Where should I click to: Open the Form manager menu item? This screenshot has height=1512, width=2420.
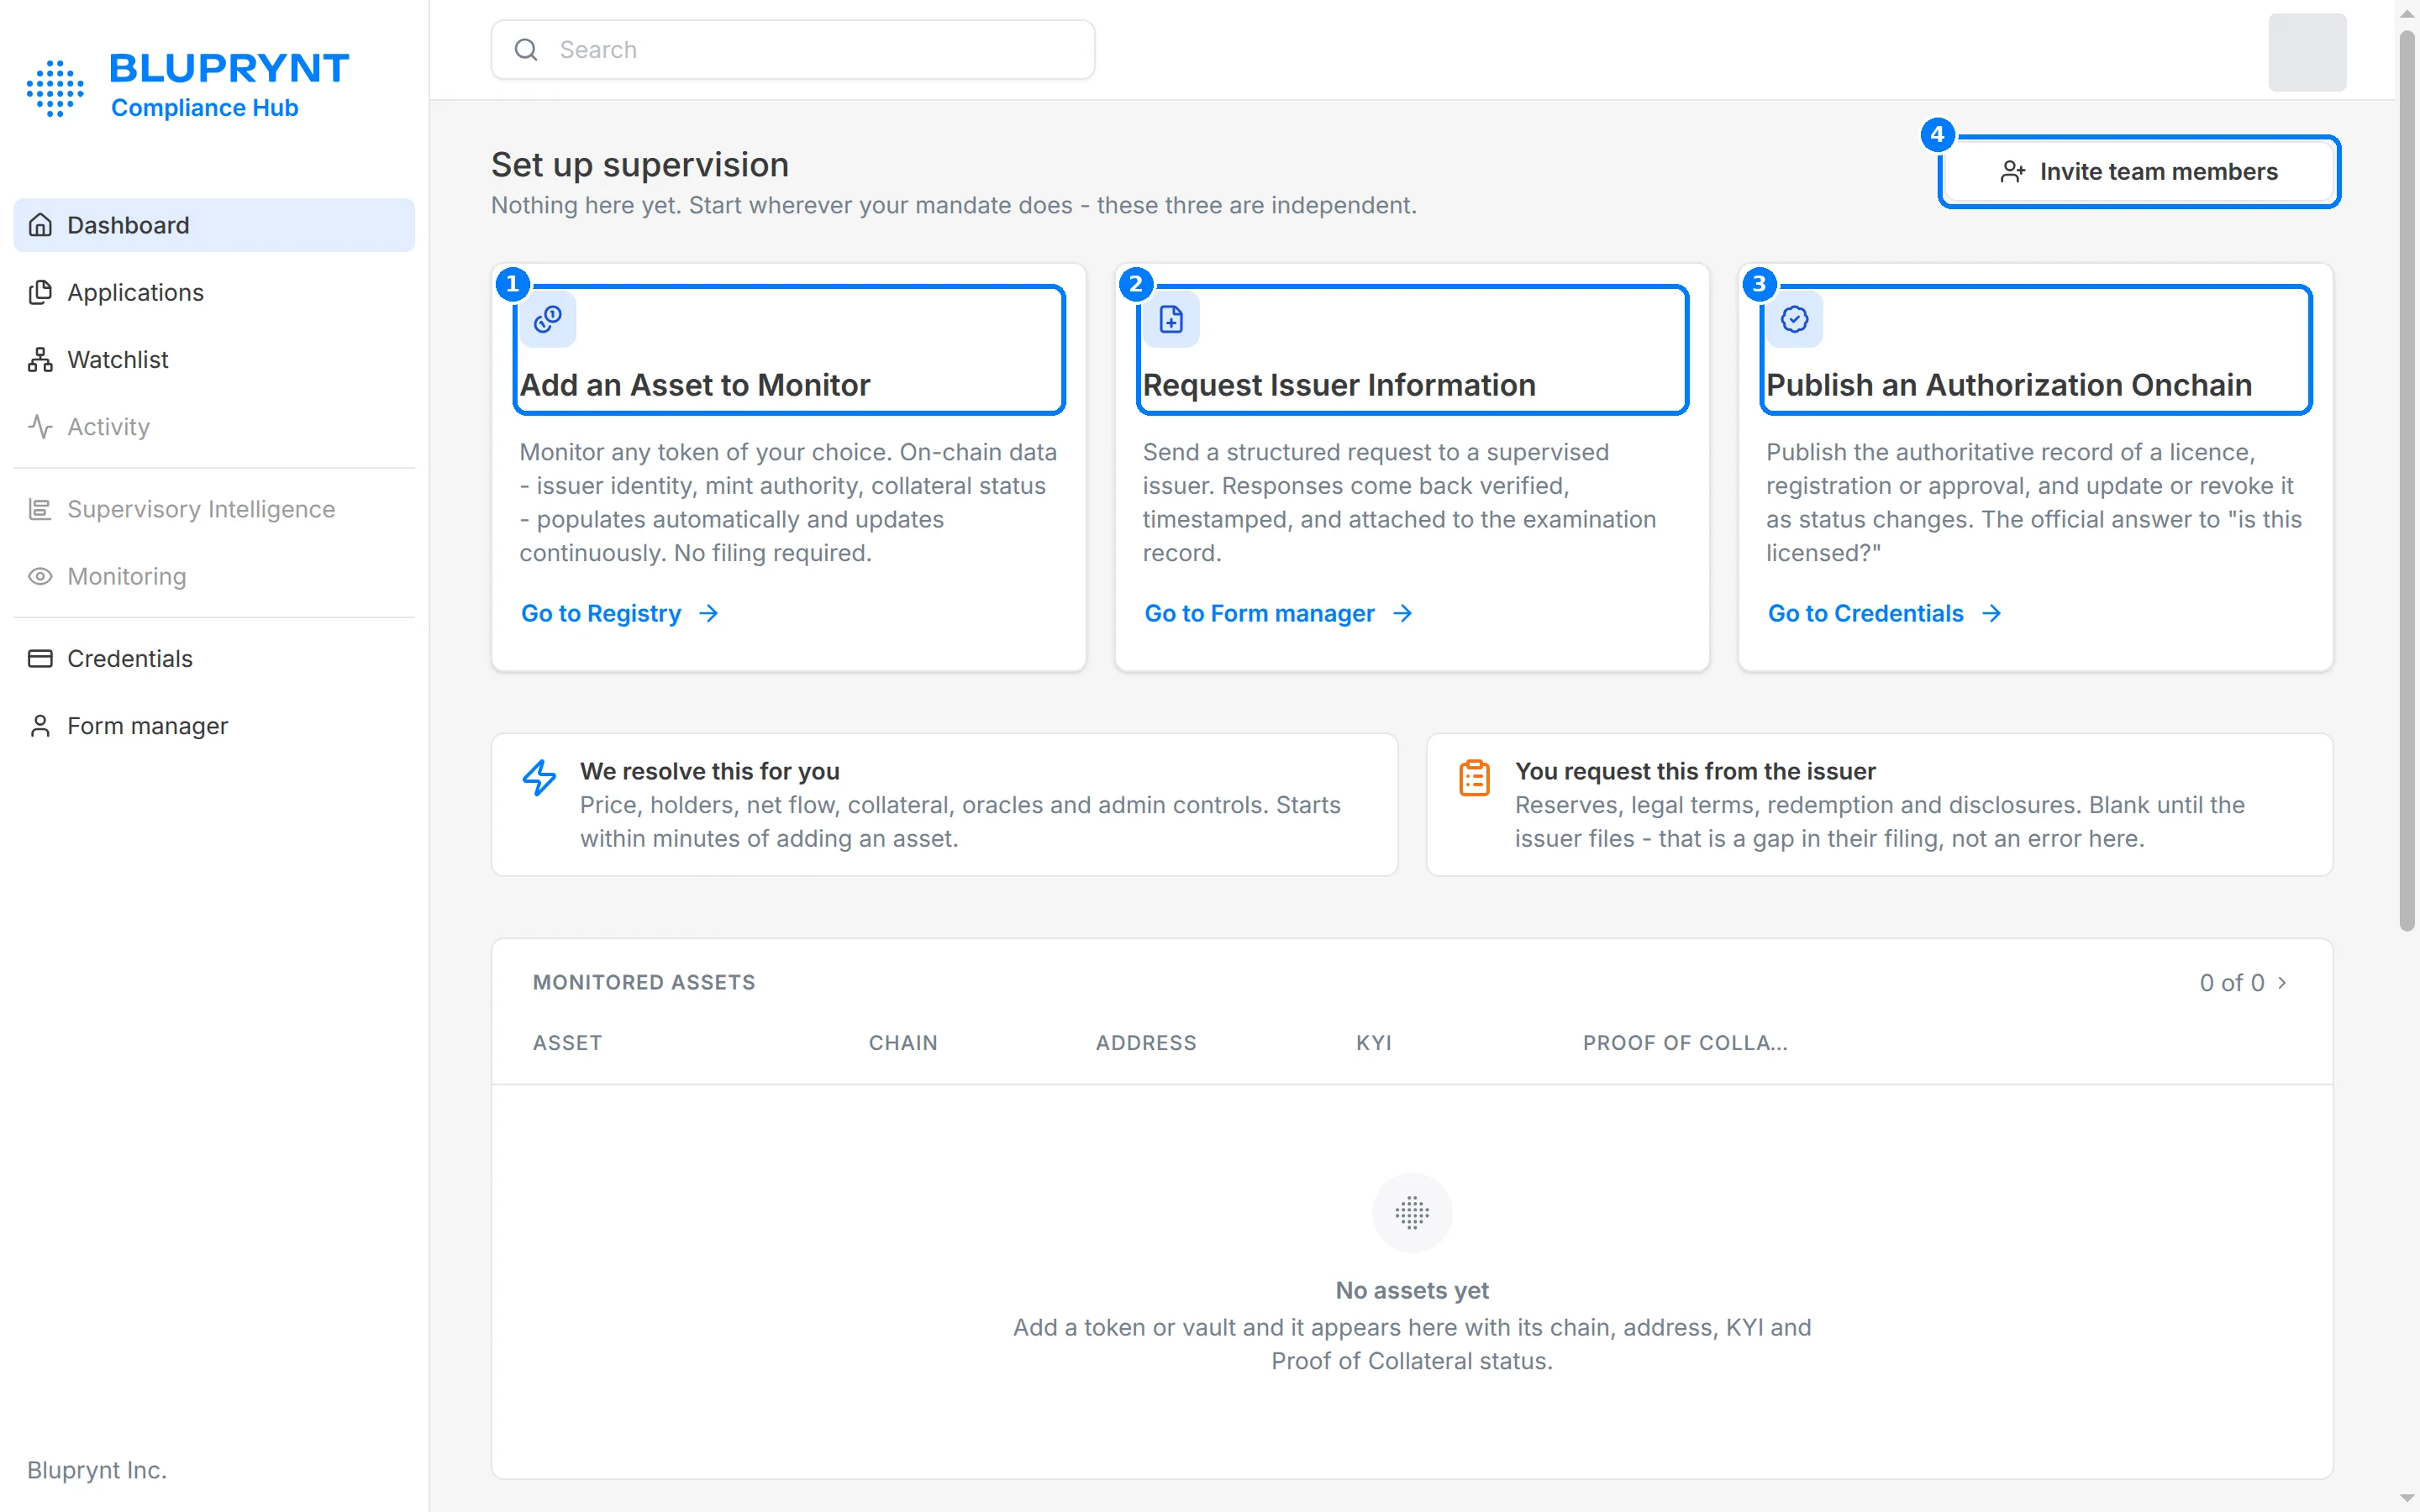point(214,725)
